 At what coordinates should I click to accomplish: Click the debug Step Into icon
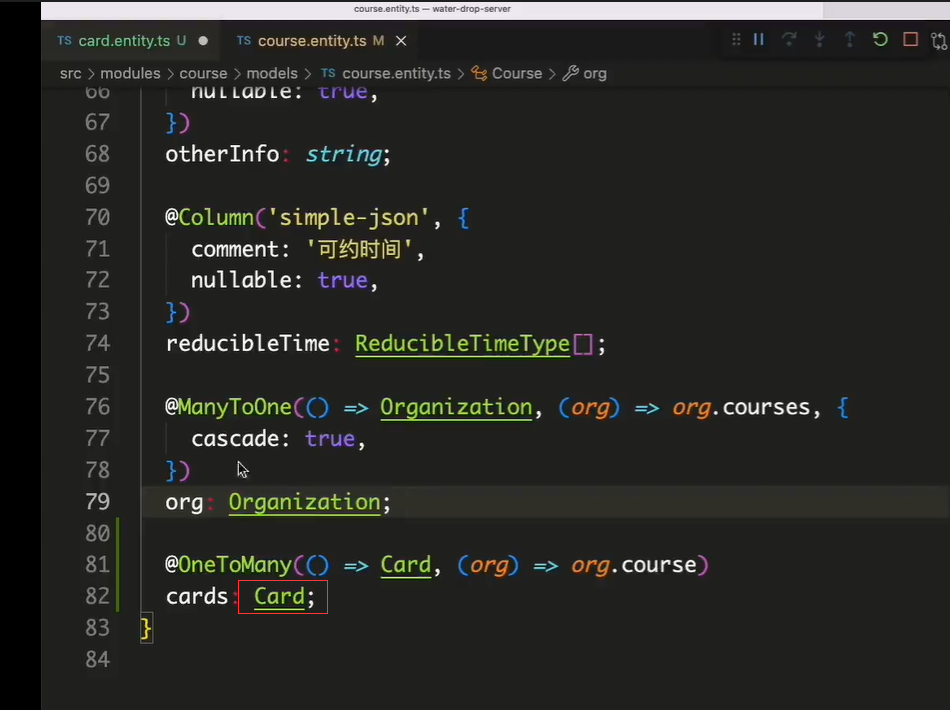click(819, 39)
